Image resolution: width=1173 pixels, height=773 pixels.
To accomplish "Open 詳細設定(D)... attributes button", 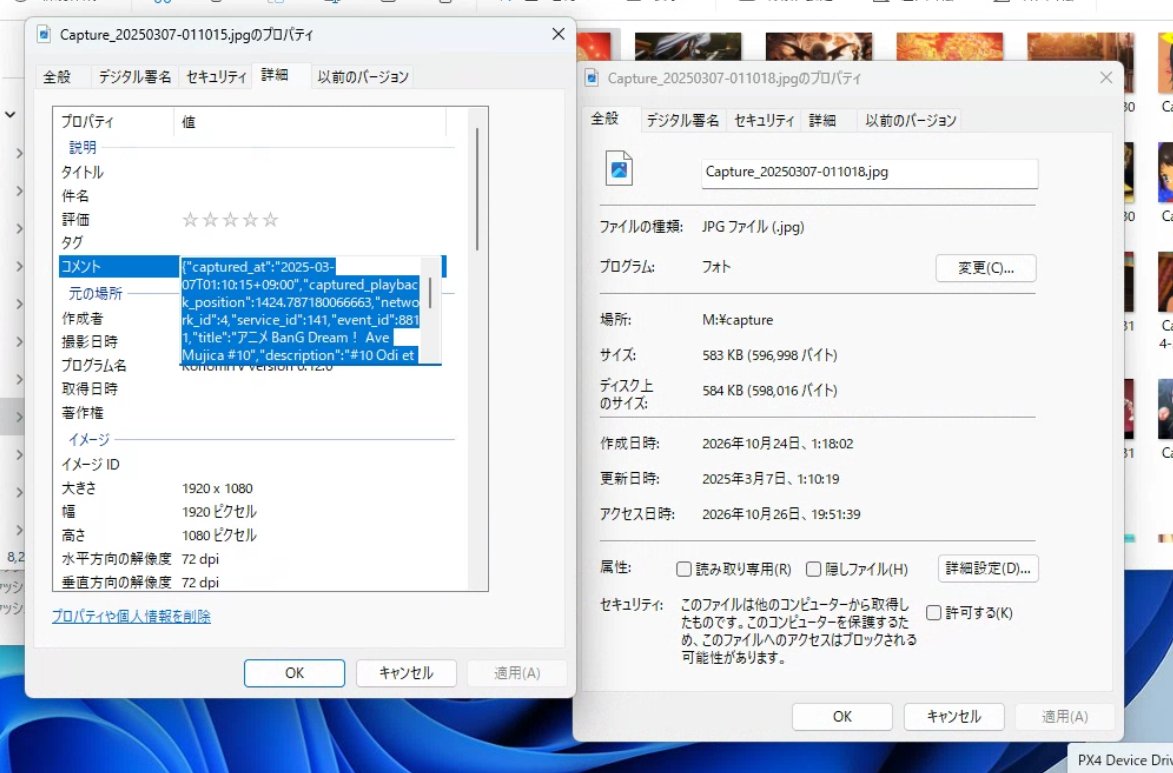I will pos(987,569).
